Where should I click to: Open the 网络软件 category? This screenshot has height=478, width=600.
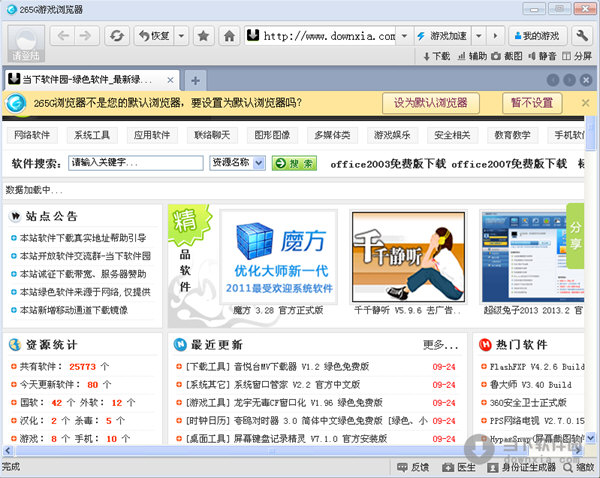coord(32,135)
